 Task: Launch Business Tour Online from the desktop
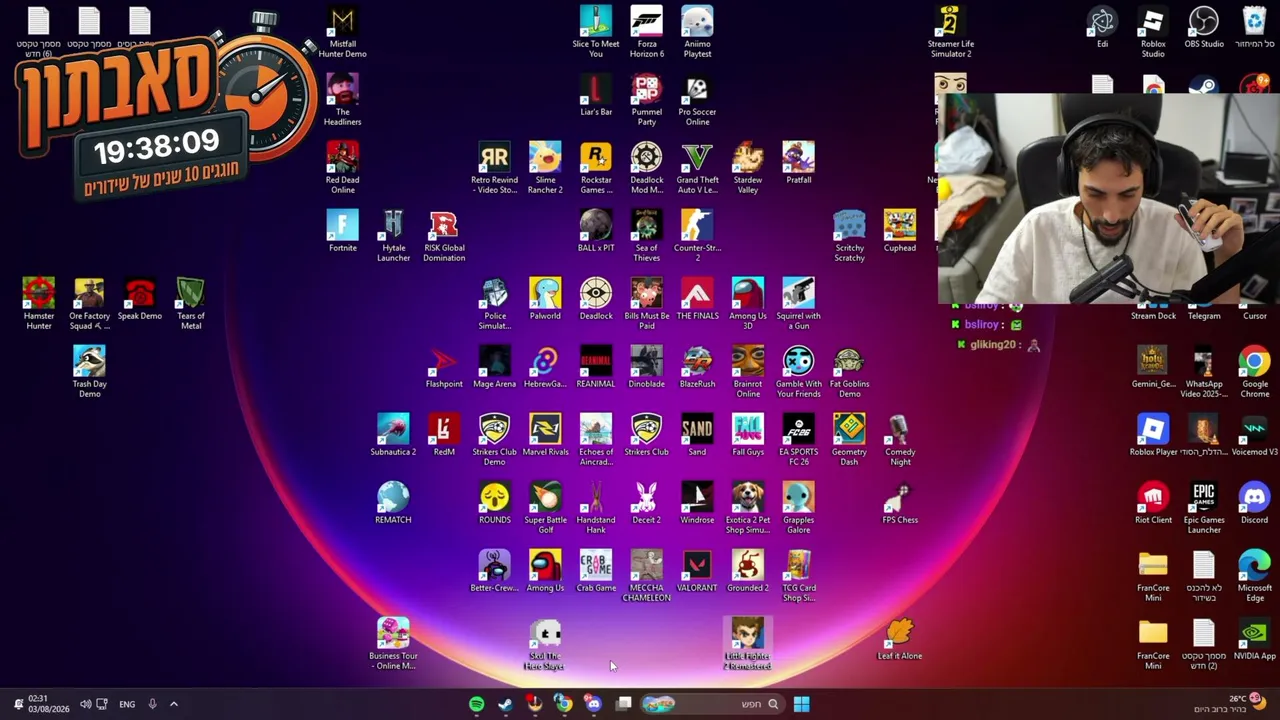tap(393, 644)
